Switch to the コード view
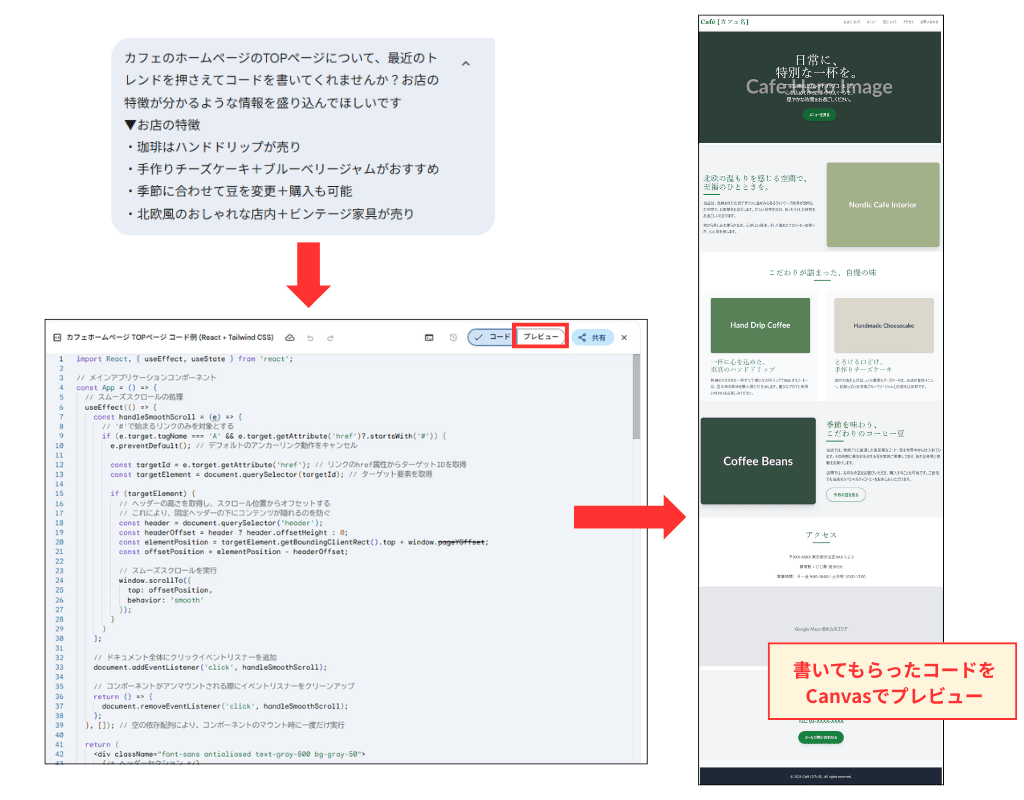Viewport: 1024px width, 800px height. click(x=496, y=337)
